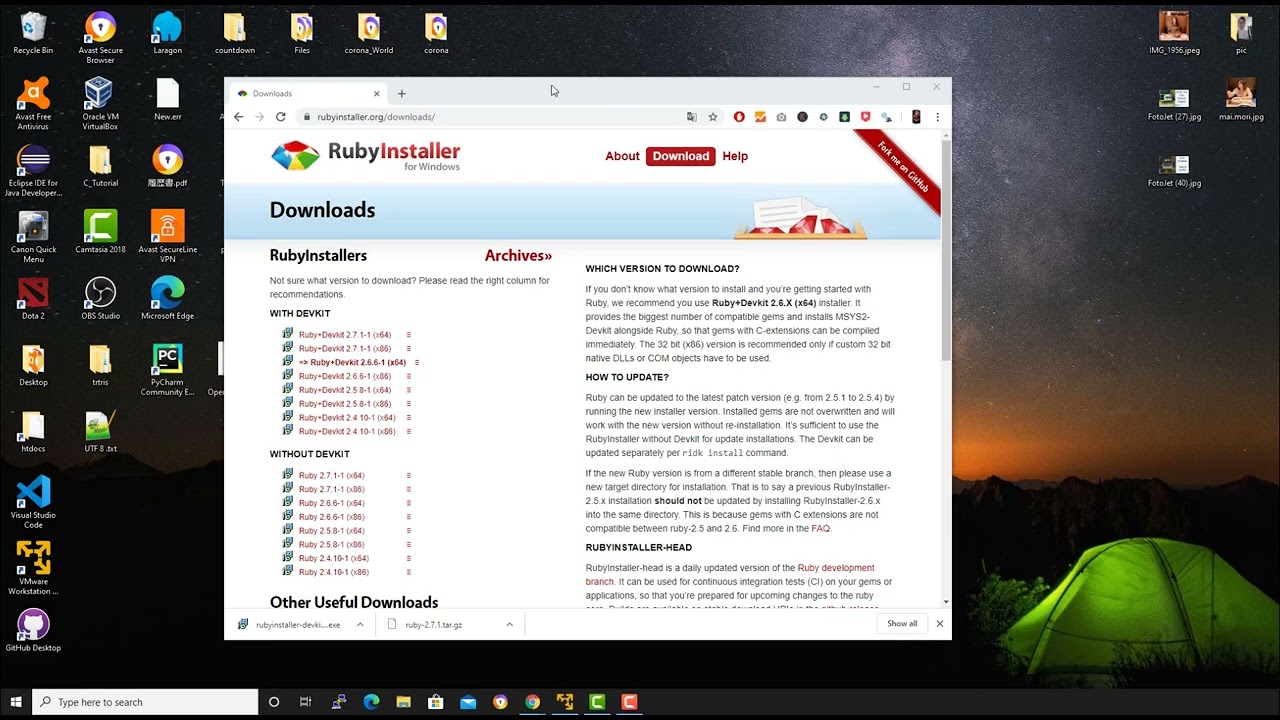
Task: Select Dota 2 desktop icon
Action: click(x=33, y=299)
